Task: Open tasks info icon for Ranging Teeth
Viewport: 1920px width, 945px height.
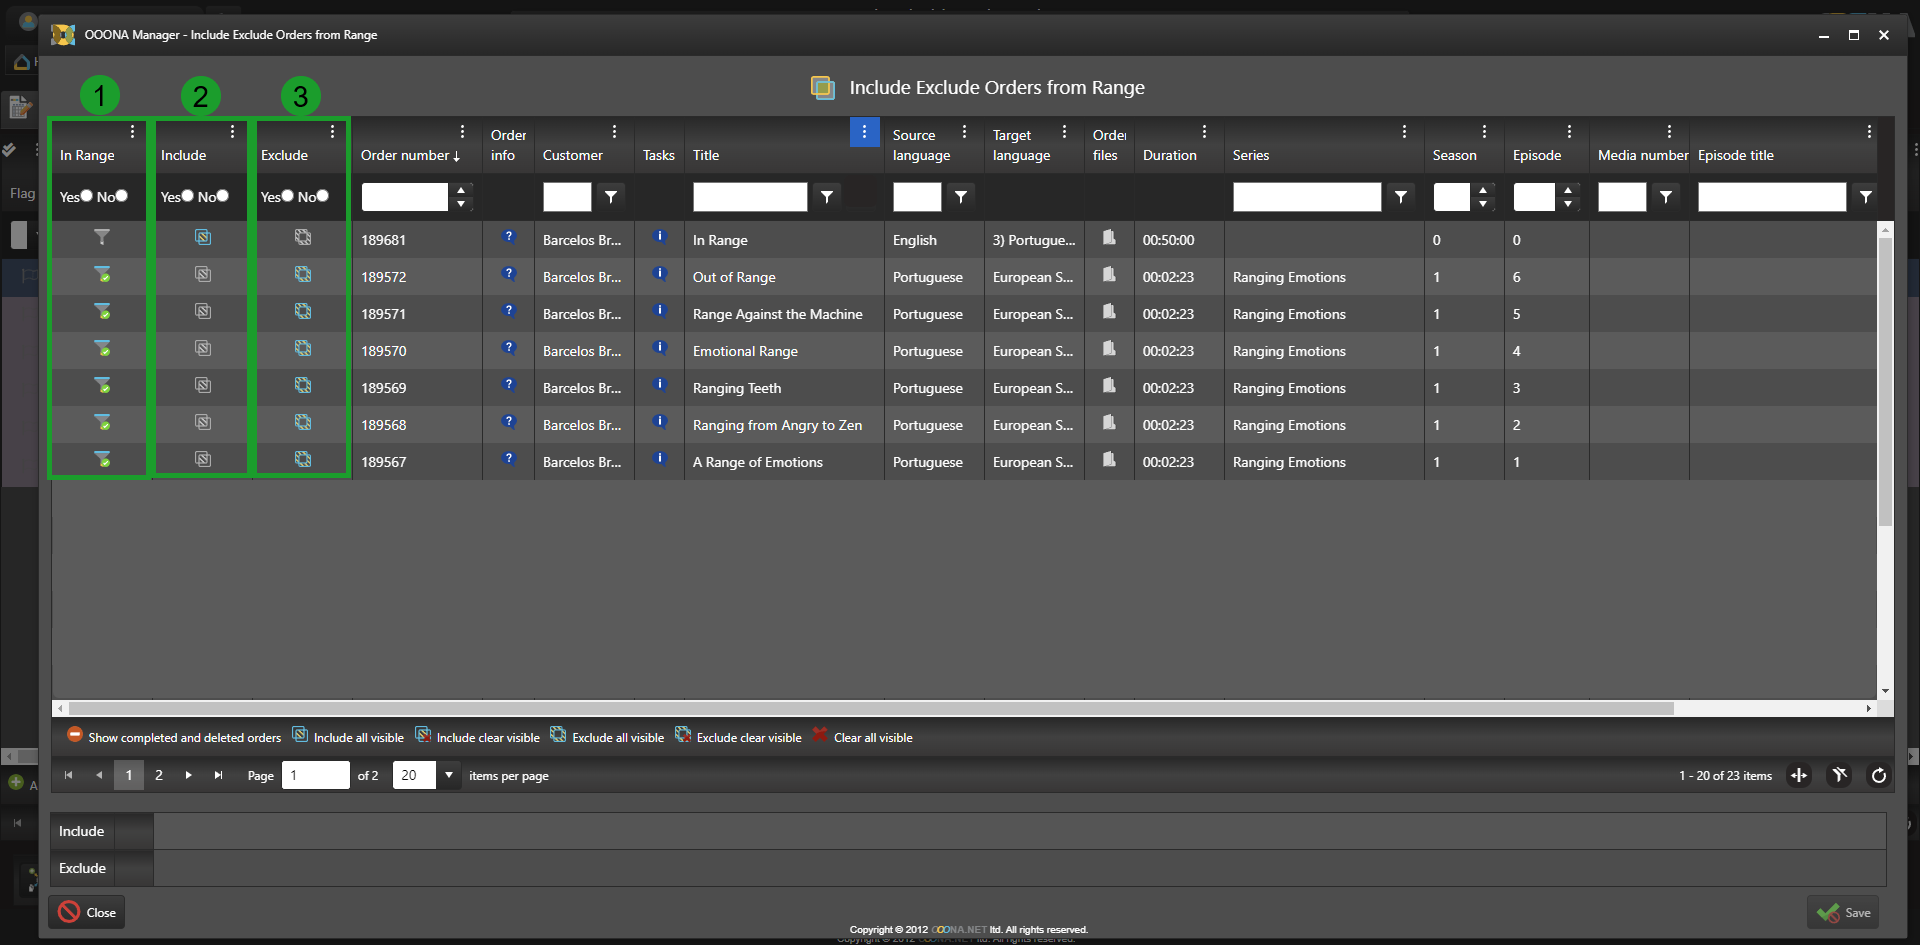Action: [659, 385]
